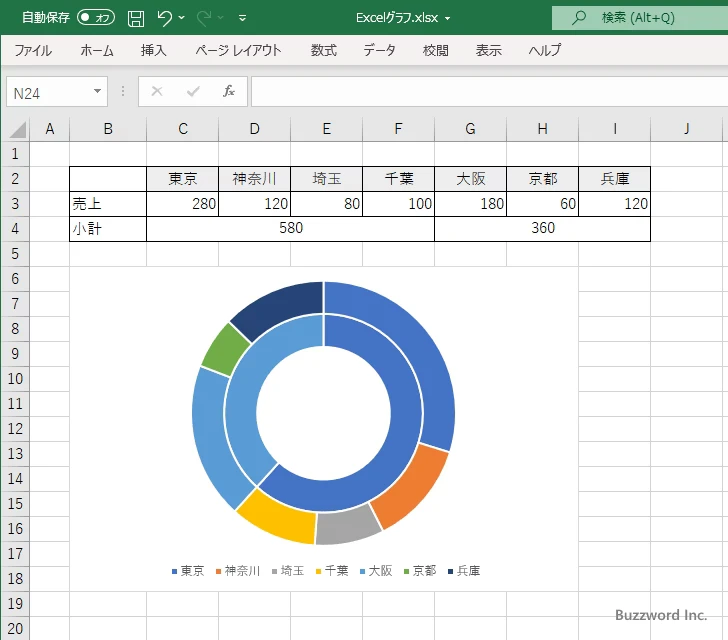Click the 神奈川 header cell
The width and height of the screenshot is (728, 640).
254,179
